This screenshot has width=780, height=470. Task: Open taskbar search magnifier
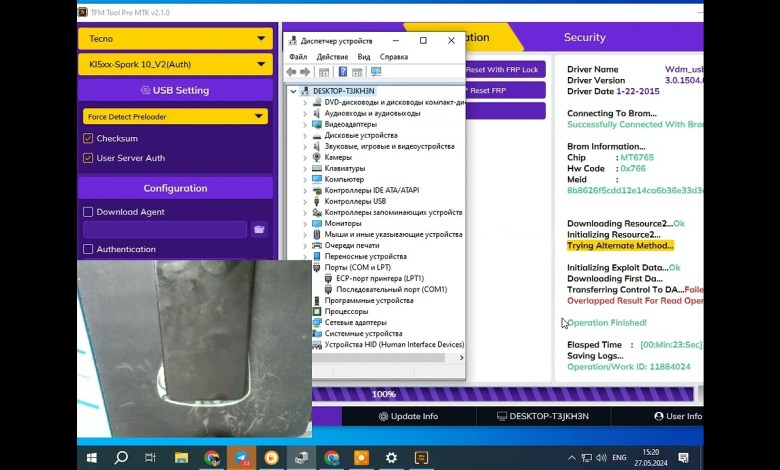(121, 458)
